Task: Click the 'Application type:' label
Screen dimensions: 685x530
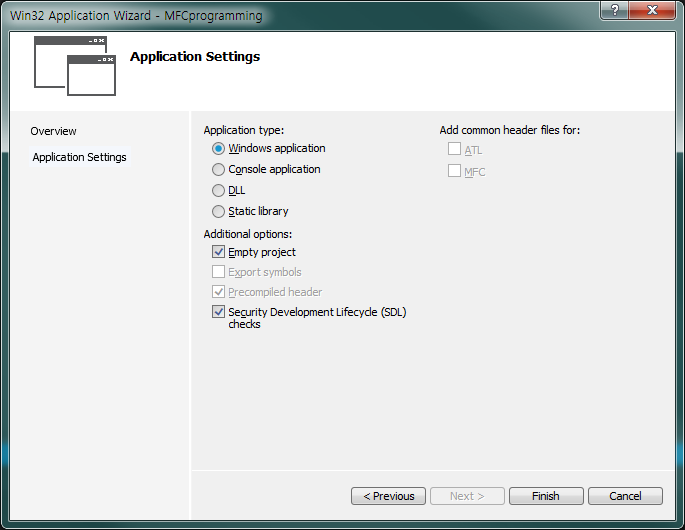Action: [x=244, y=130]
